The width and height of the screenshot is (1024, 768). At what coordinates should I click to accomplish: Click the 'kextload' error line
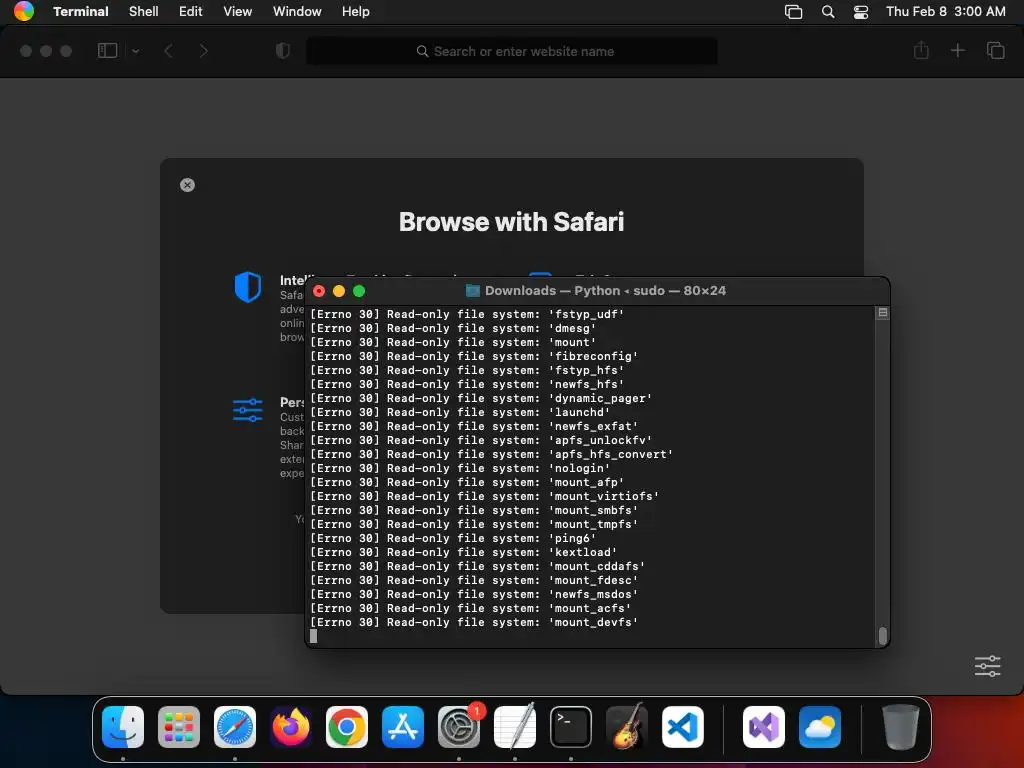pyautogui.click(x=464, y=552)
